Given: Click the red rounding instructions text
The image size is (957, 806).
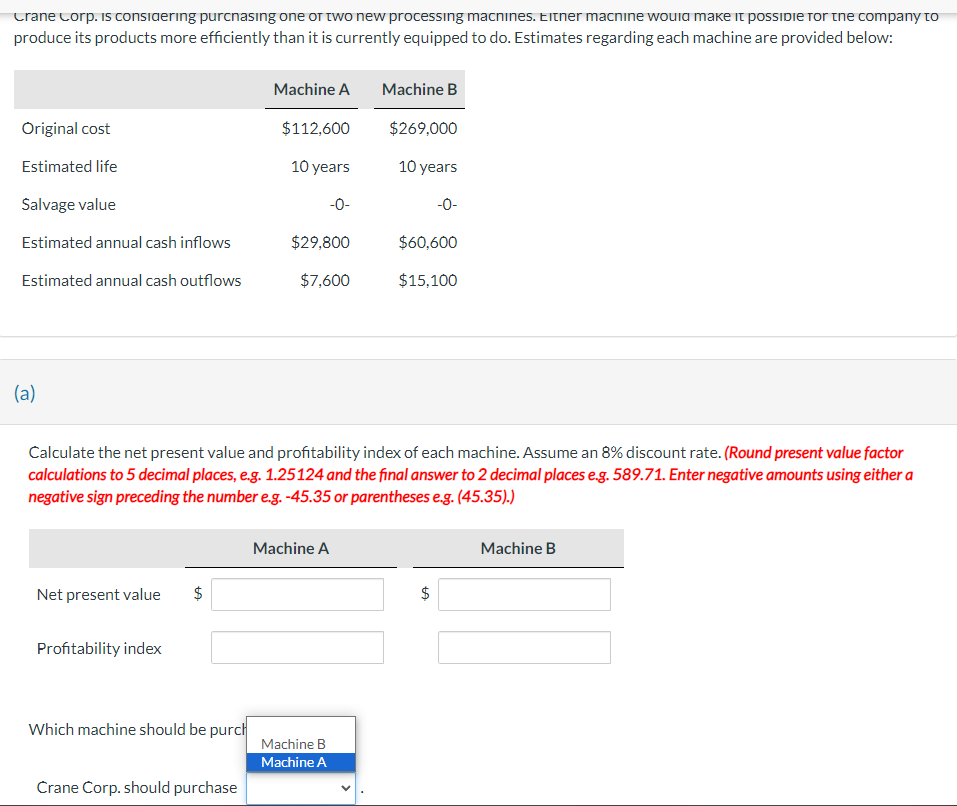Looking at the screenshot, I should click(471, 475).
